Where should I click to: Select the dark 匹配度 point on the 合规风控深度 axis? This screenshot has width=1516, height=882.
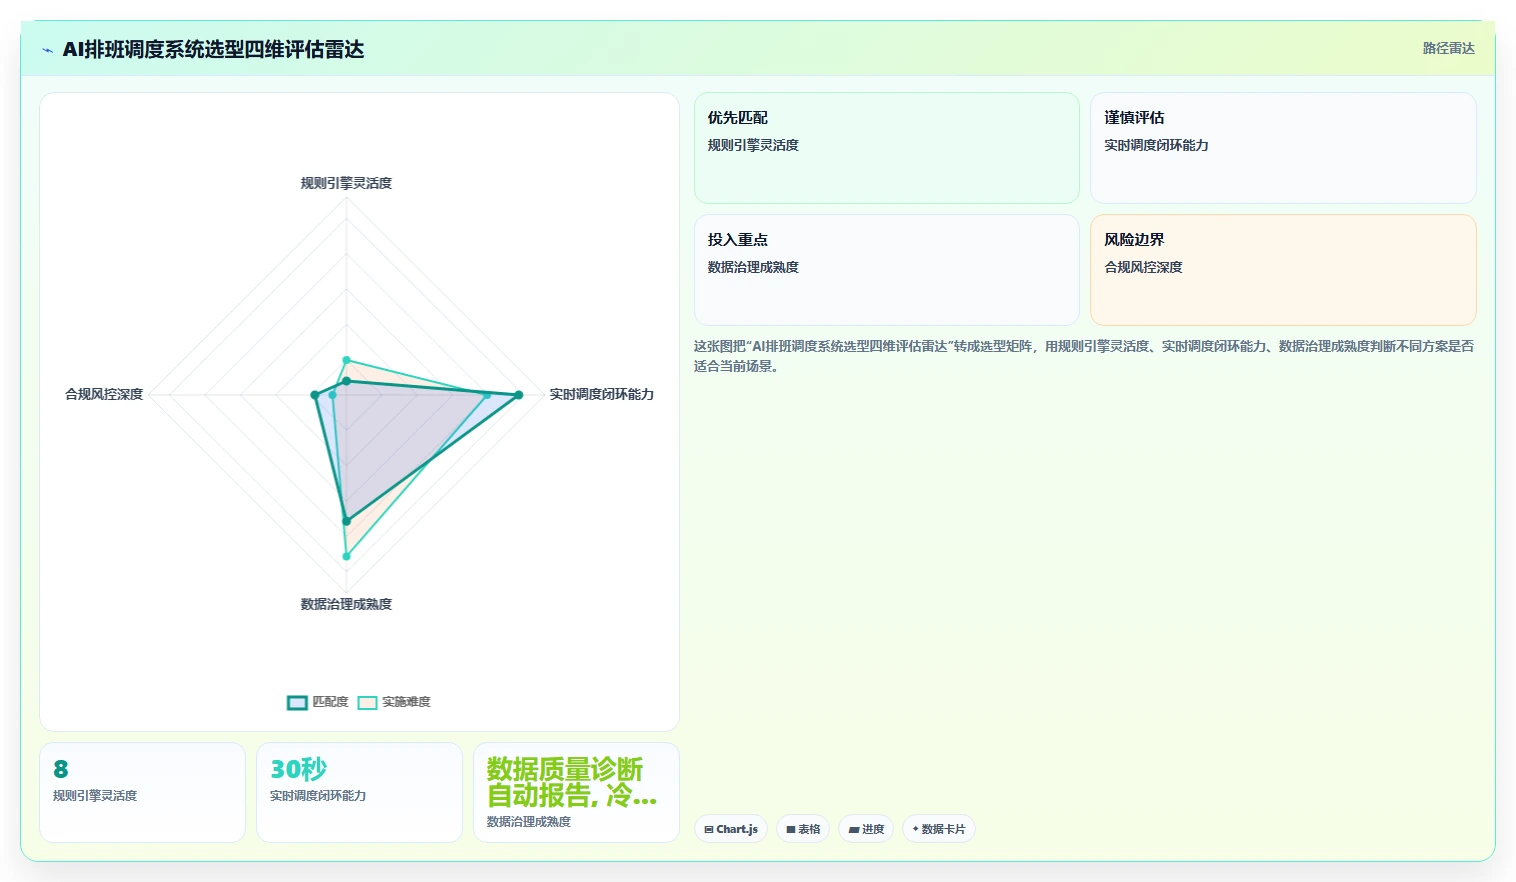[315, 395]
